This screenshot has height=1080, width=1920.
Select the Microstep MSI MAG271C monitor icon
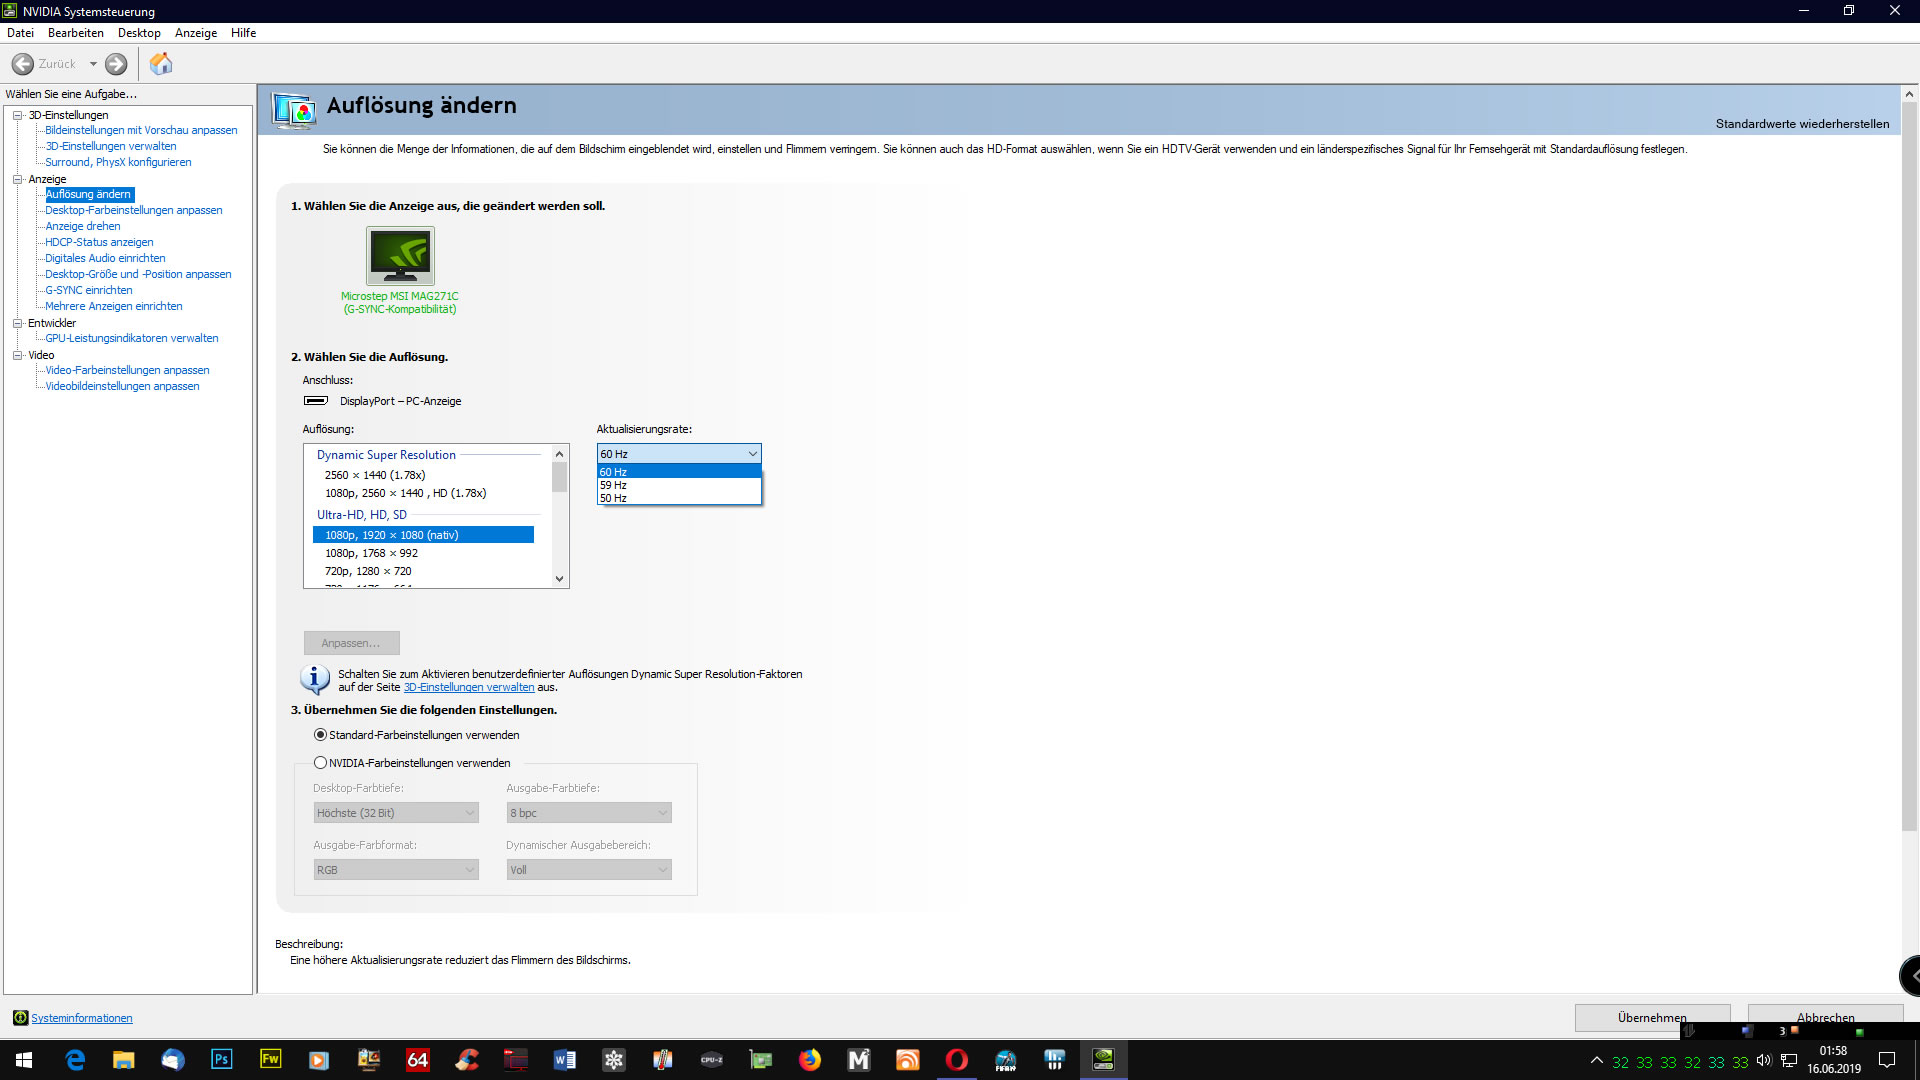(x=400, y=256)
